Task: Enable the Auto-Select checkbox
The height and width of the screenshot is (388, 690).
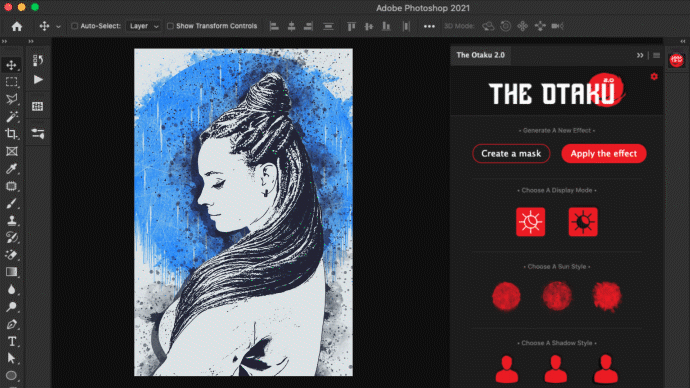Action: [x=74, y=26]
